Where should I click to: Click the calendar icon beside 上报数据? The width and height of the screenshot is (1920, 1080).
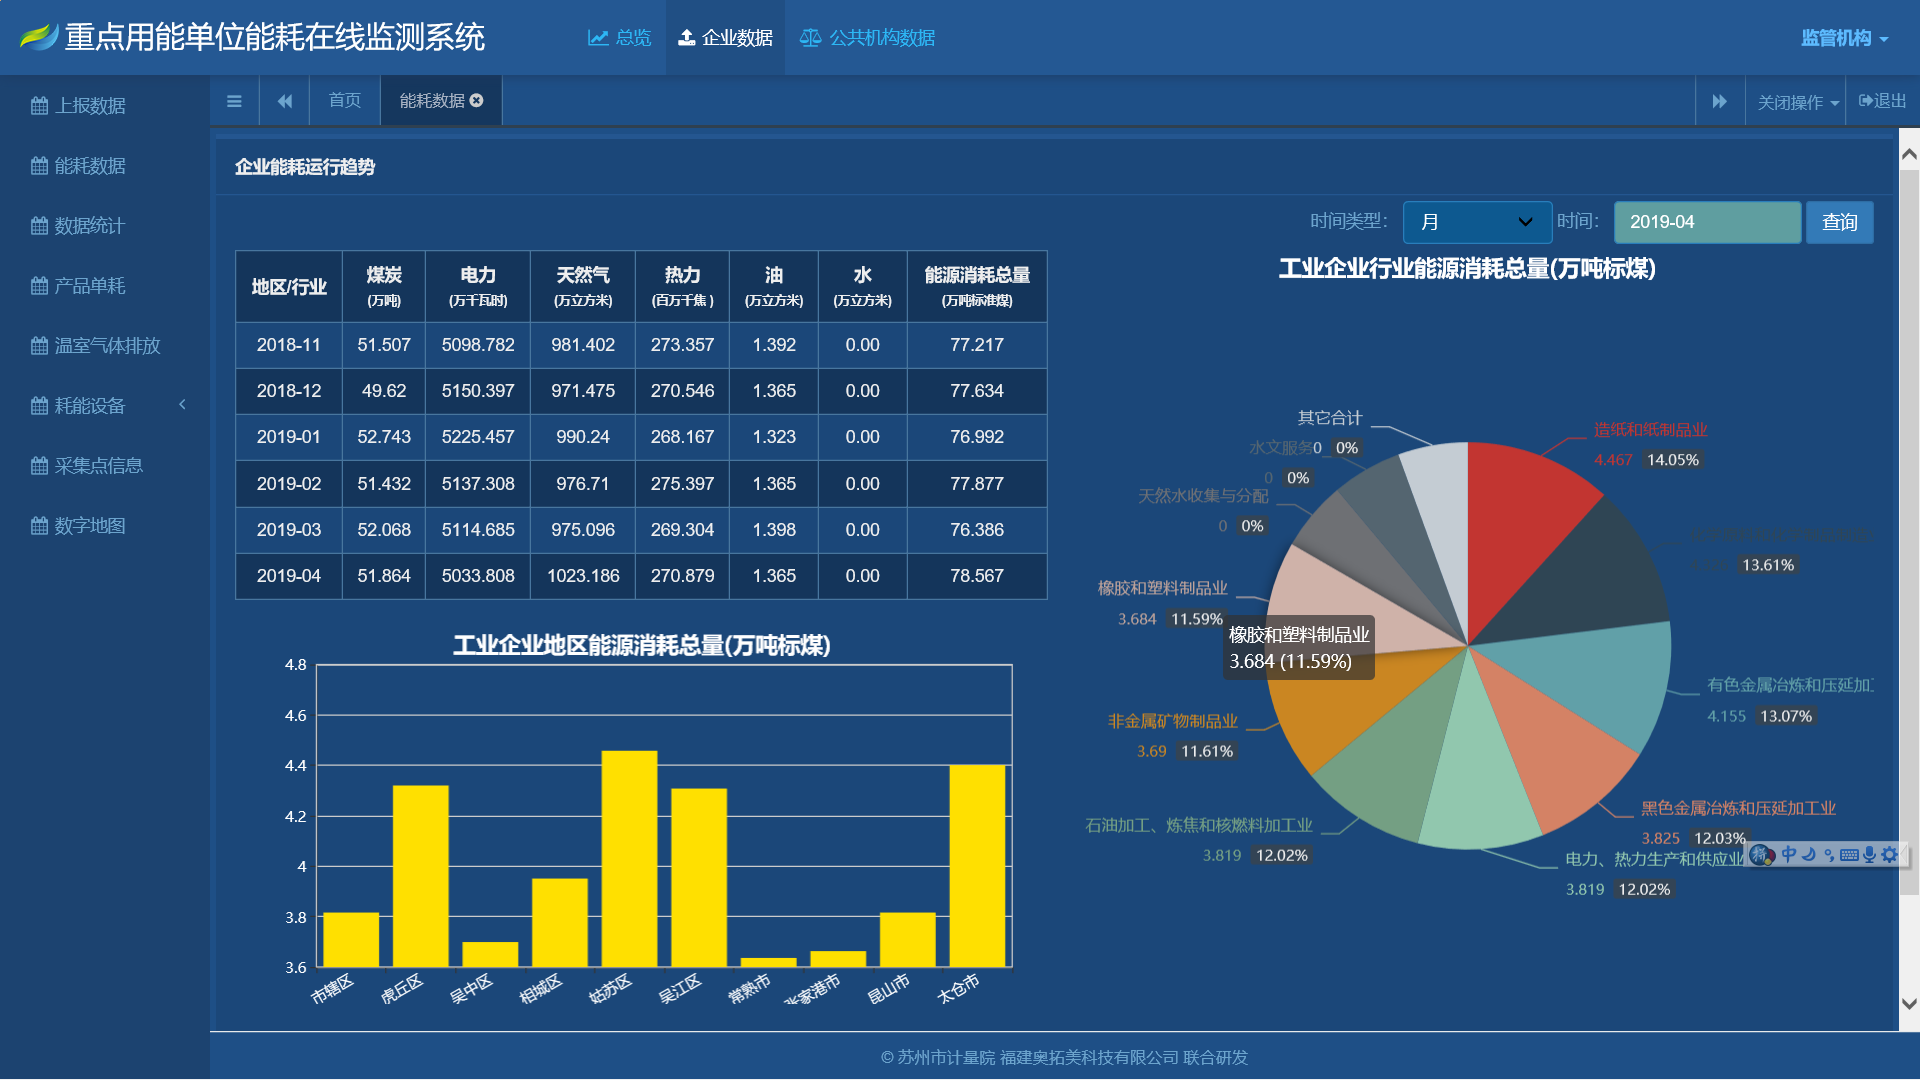[x=39, y=106]
